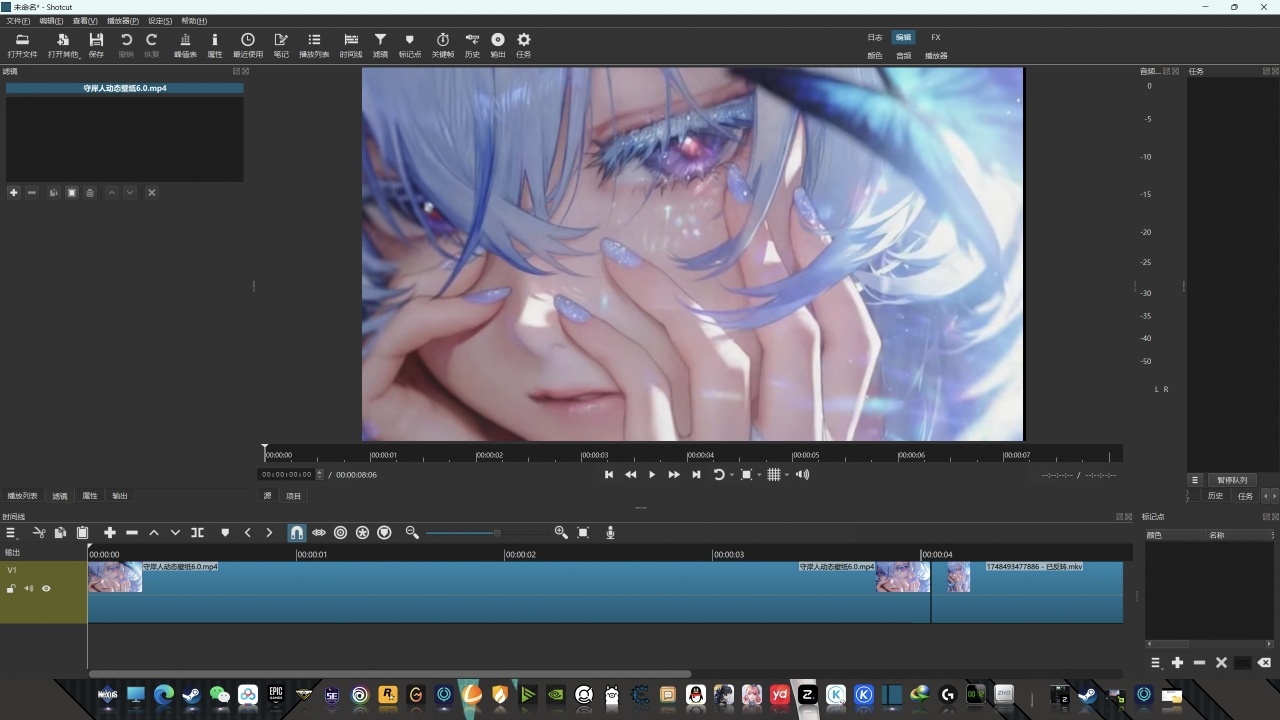Select the 音频 layout button
This screenshot has height=720, width=1280.
(x=904, y=56)
